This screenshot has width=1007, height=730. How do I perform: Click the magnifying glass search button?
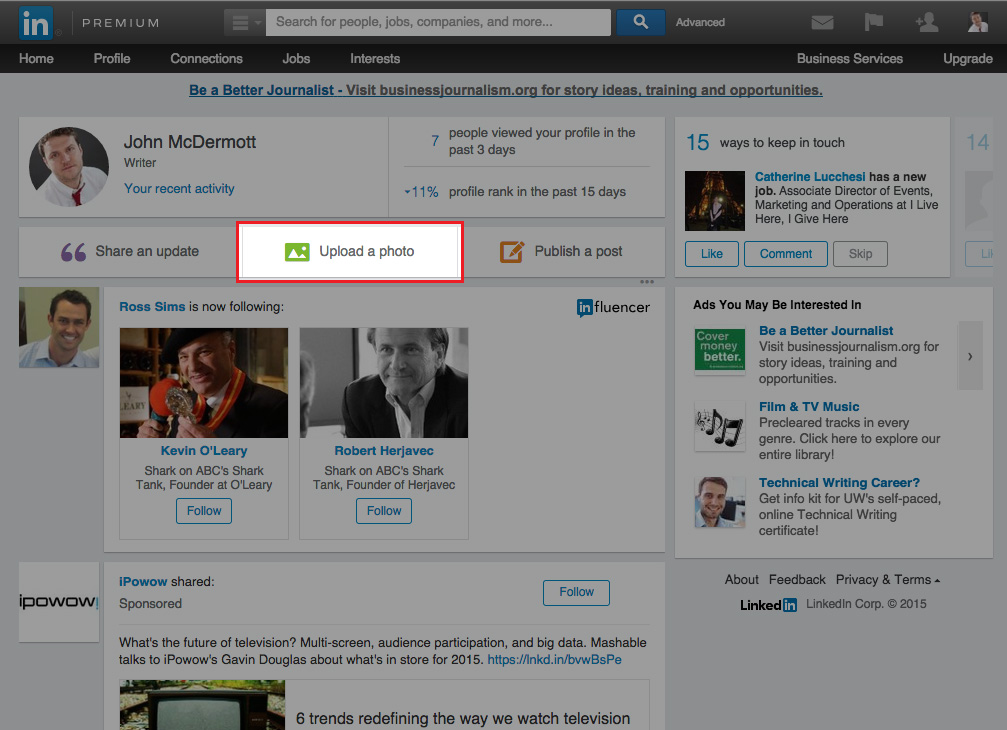641,22
